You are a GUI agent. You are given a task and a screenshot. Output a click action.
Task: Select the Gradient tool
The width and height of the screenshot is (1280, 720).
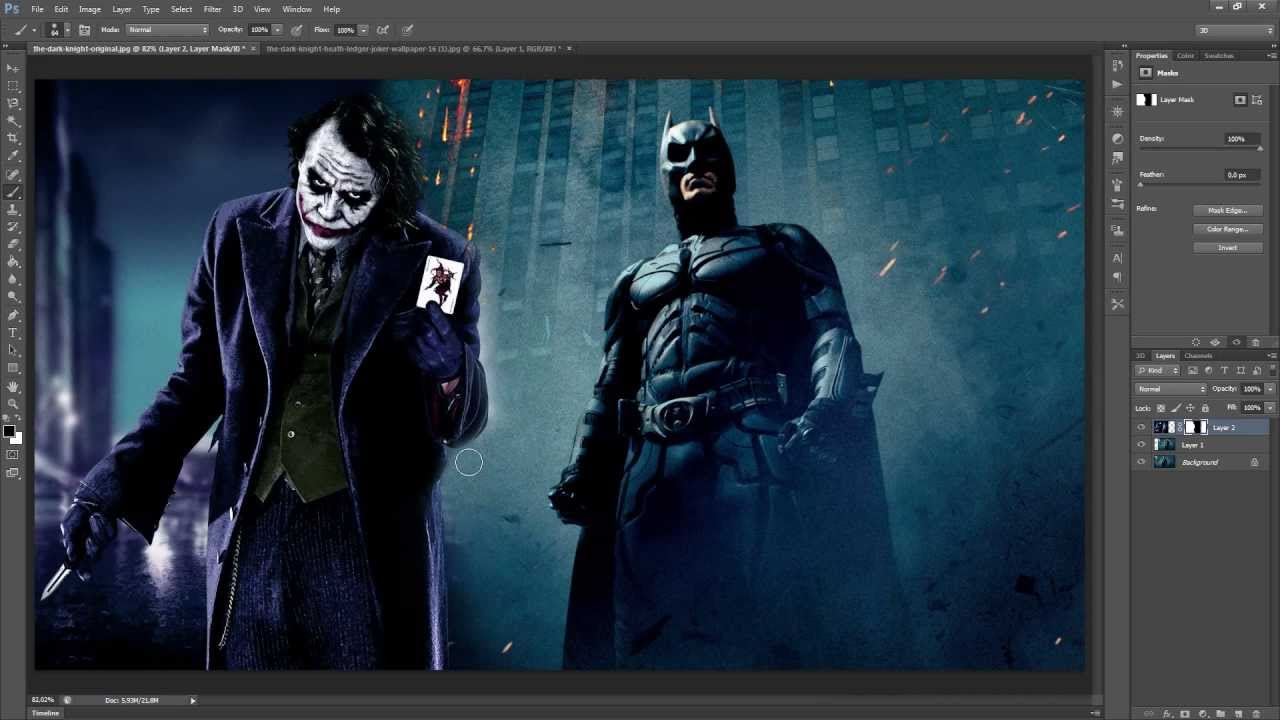click(x=13, y=262)
